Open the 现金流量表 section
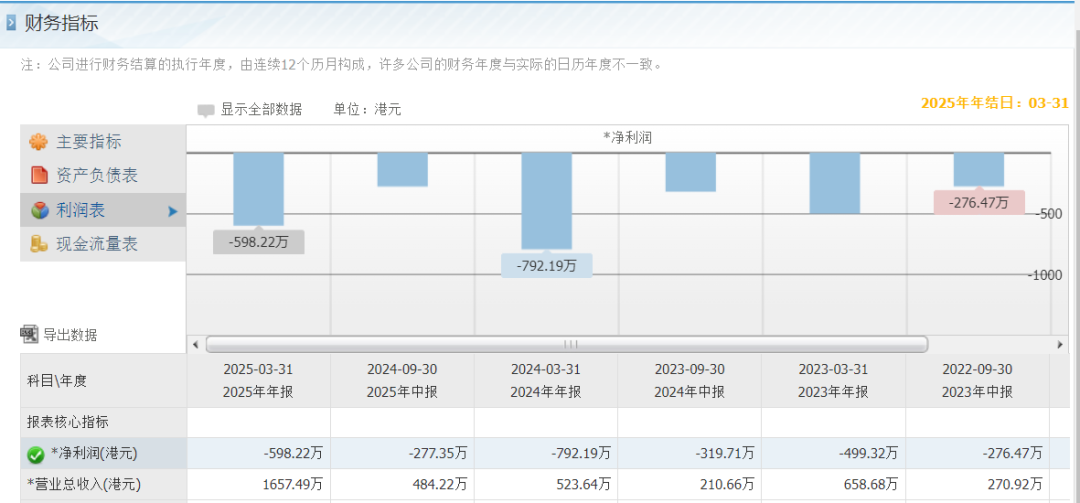 point(103,244)
